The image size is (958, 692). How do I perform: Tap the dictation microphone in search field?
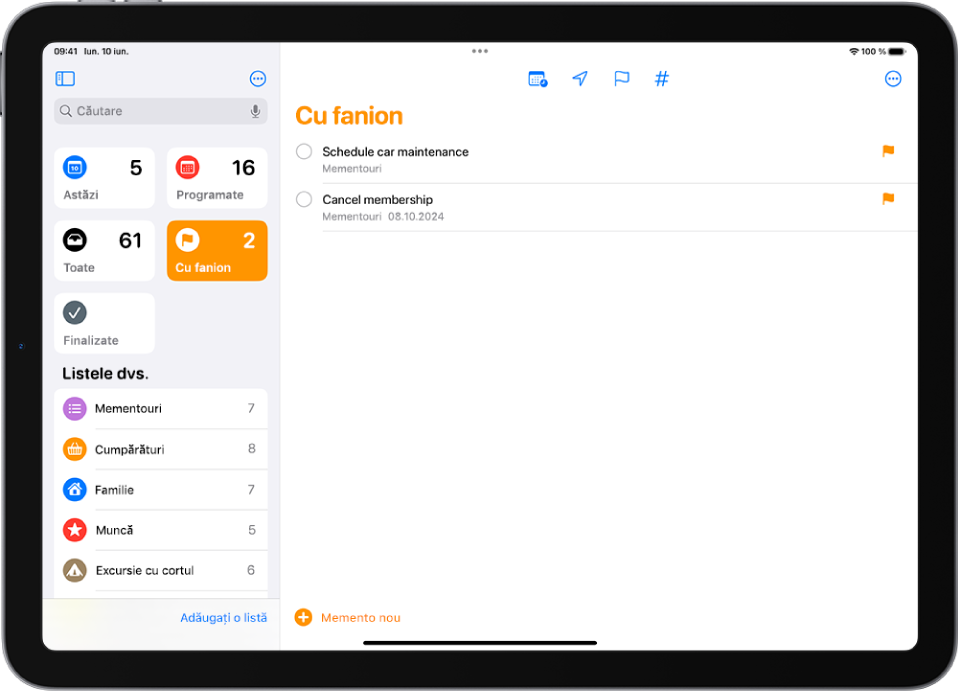(255, 111)
